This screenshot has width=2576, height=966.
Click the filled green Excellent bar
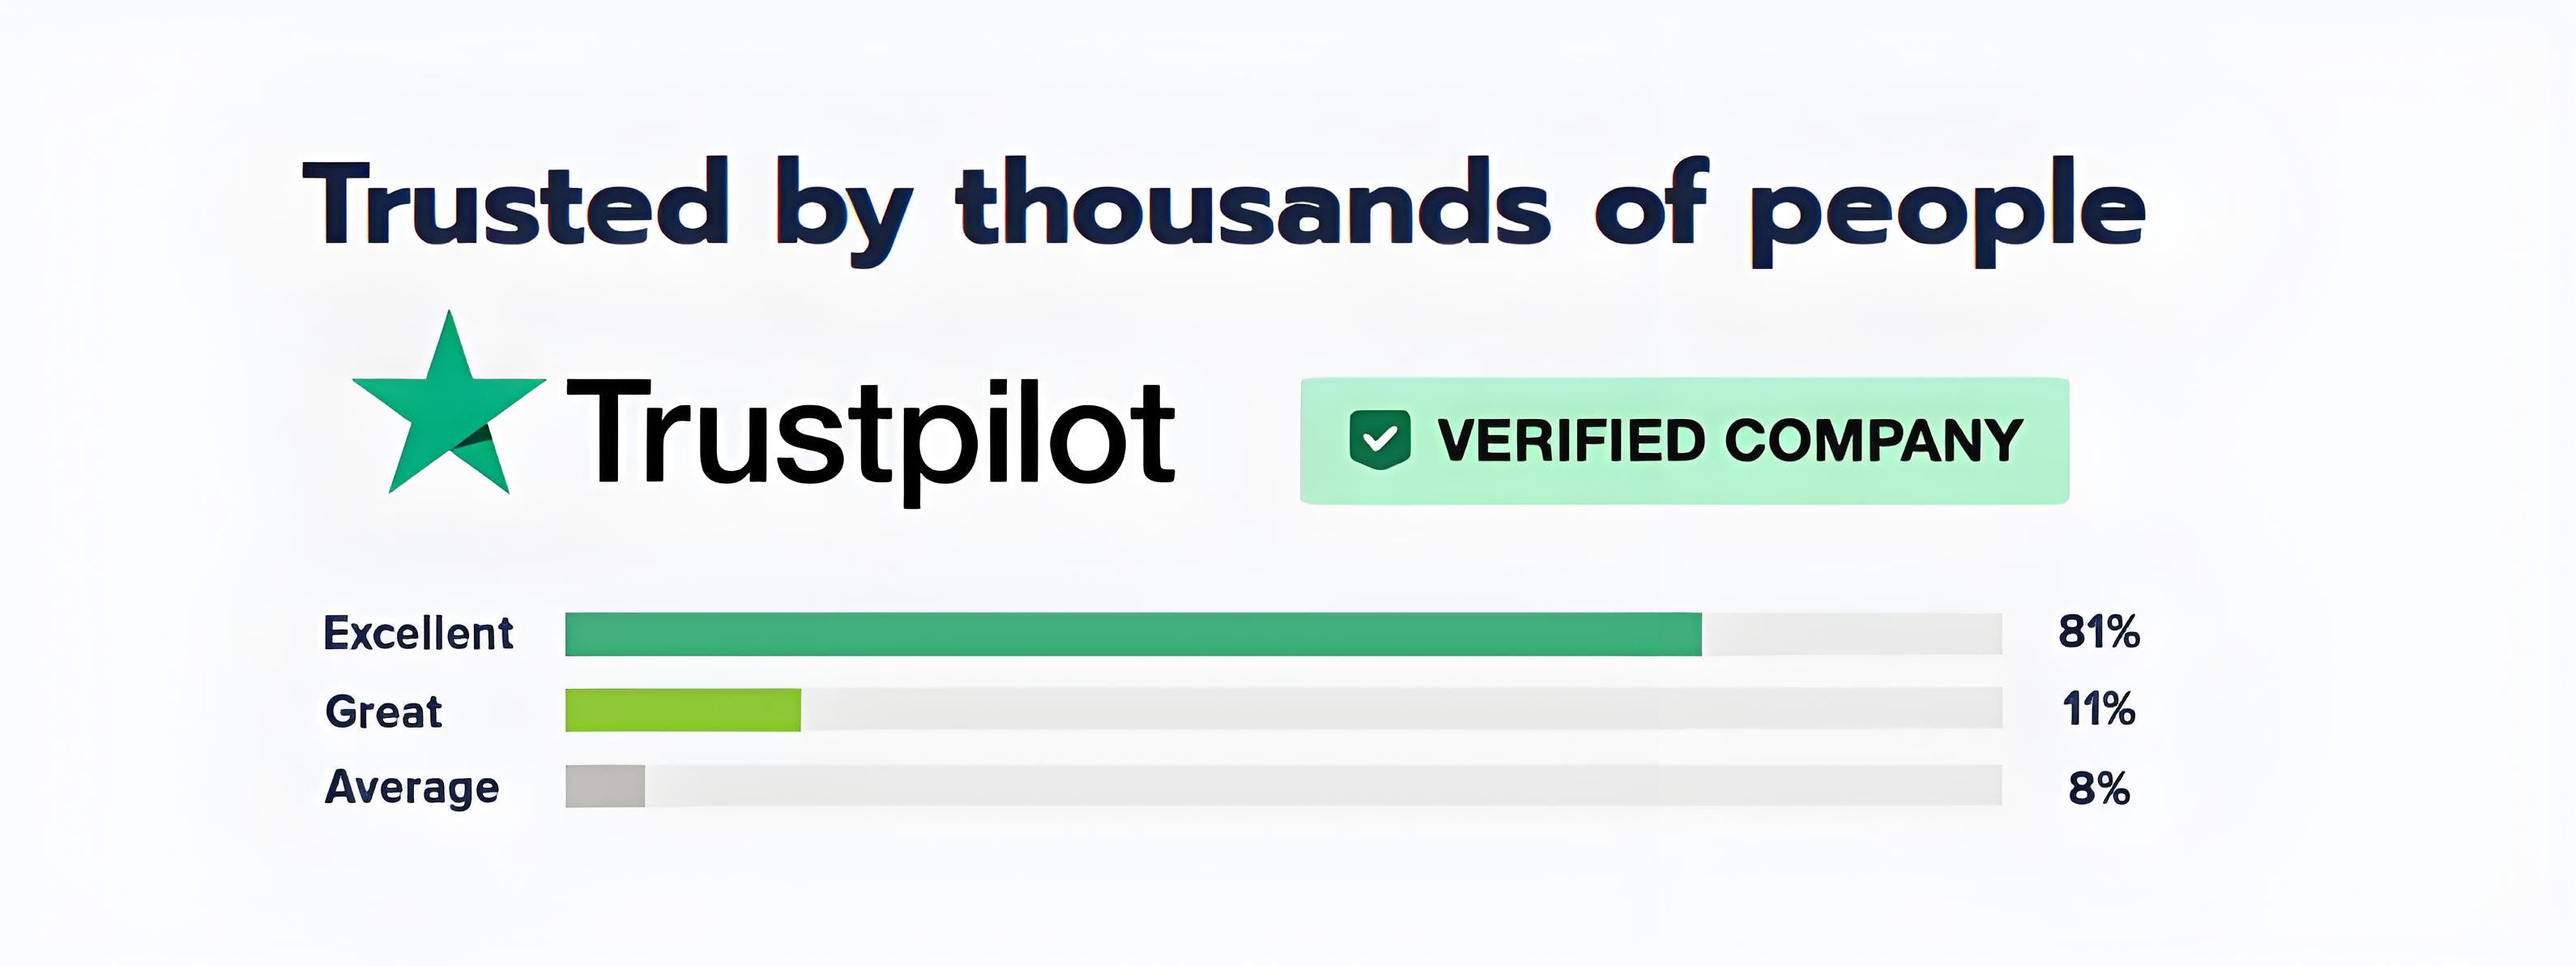(x=1132, y=634)
